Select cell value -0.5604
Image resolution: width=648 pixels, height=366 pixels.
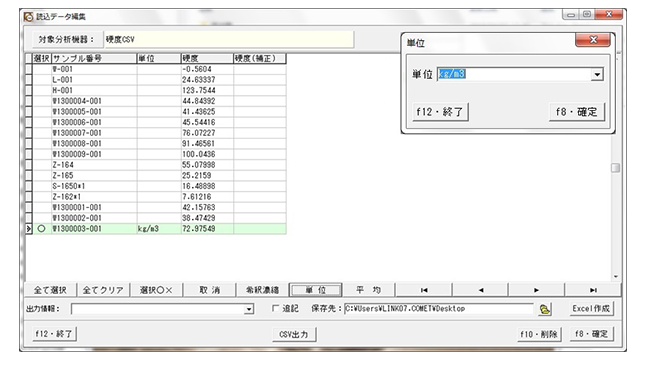pos(207,69)
